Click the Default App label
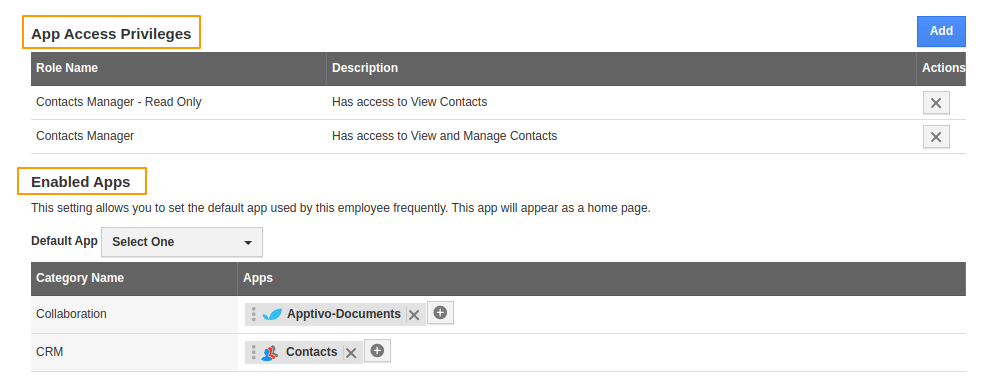The height and width of the screenshot is (390, 1003). (x=64, y=241)
